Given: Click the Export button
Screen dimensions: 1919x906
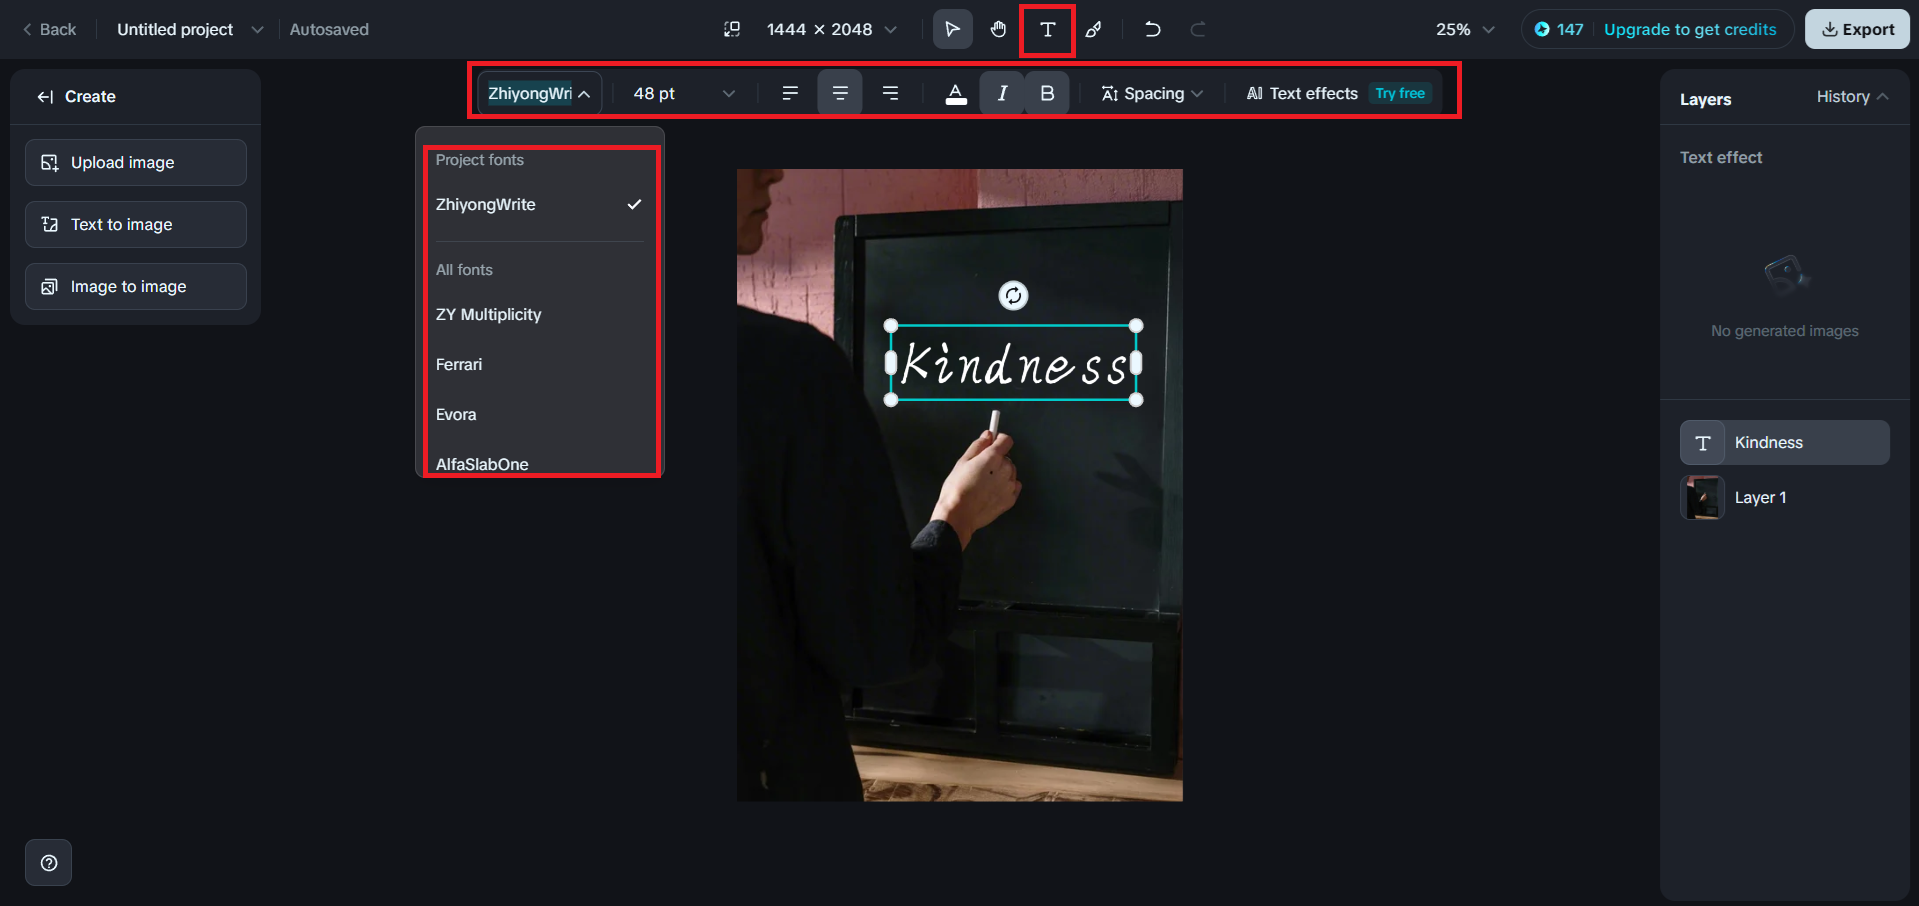Looking at the screenshot, I should [x=1856, y=29].
